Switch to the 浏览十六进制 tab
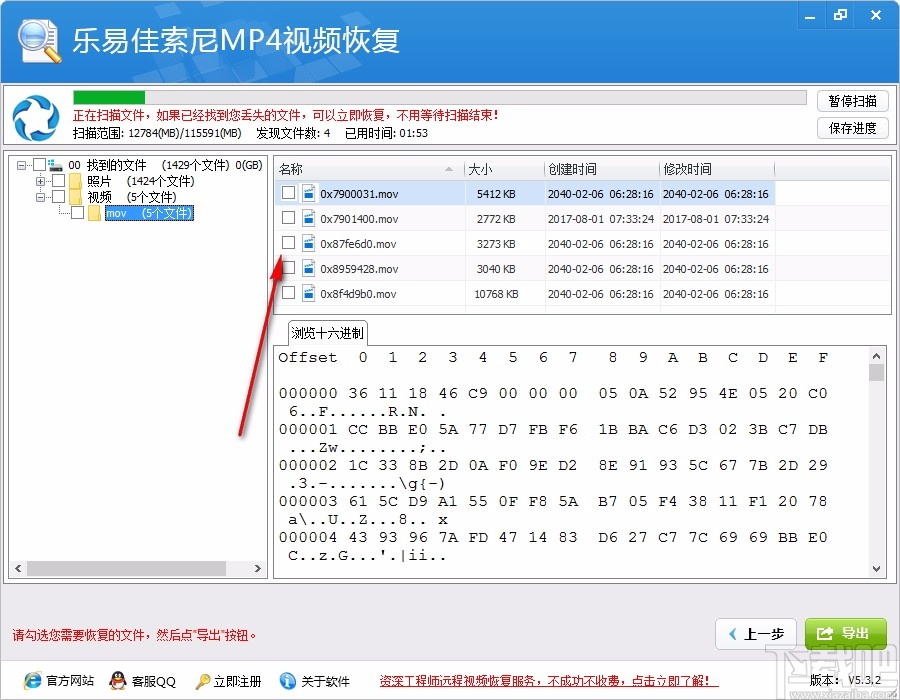The image size is (900, 700). (325, 333)
